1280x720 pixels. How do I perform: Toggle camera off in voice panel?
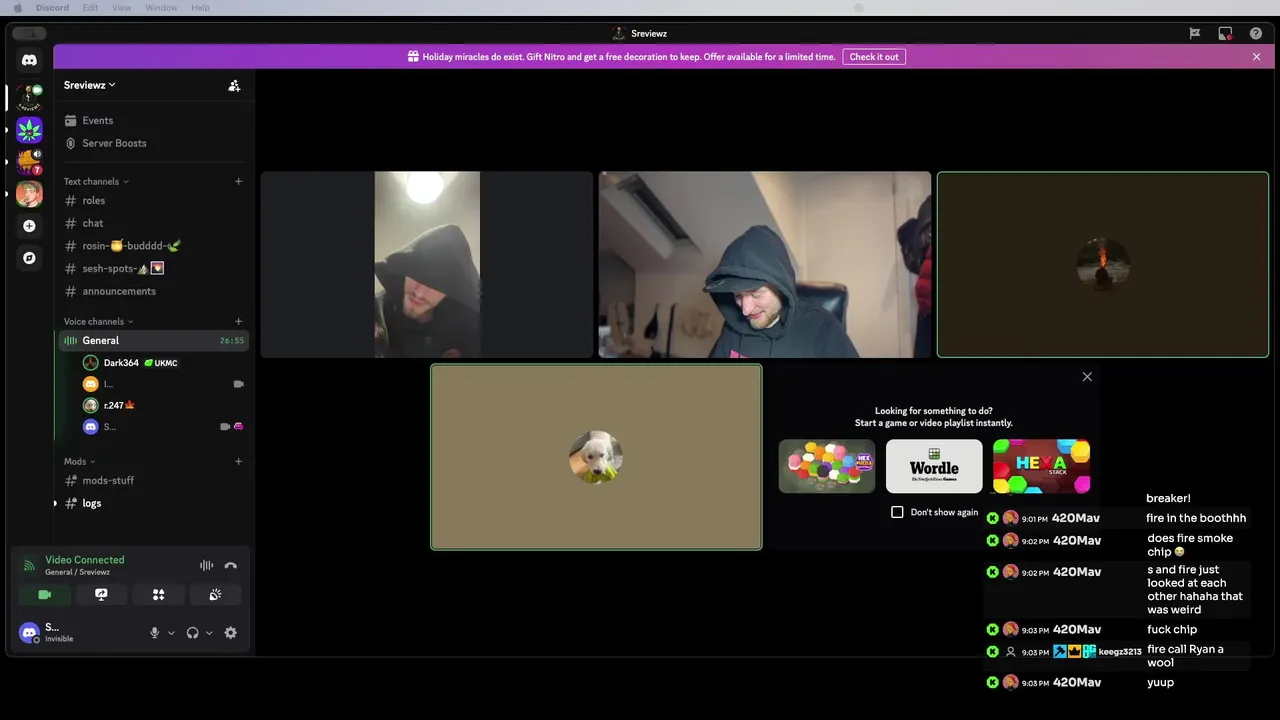pos(44,594)
